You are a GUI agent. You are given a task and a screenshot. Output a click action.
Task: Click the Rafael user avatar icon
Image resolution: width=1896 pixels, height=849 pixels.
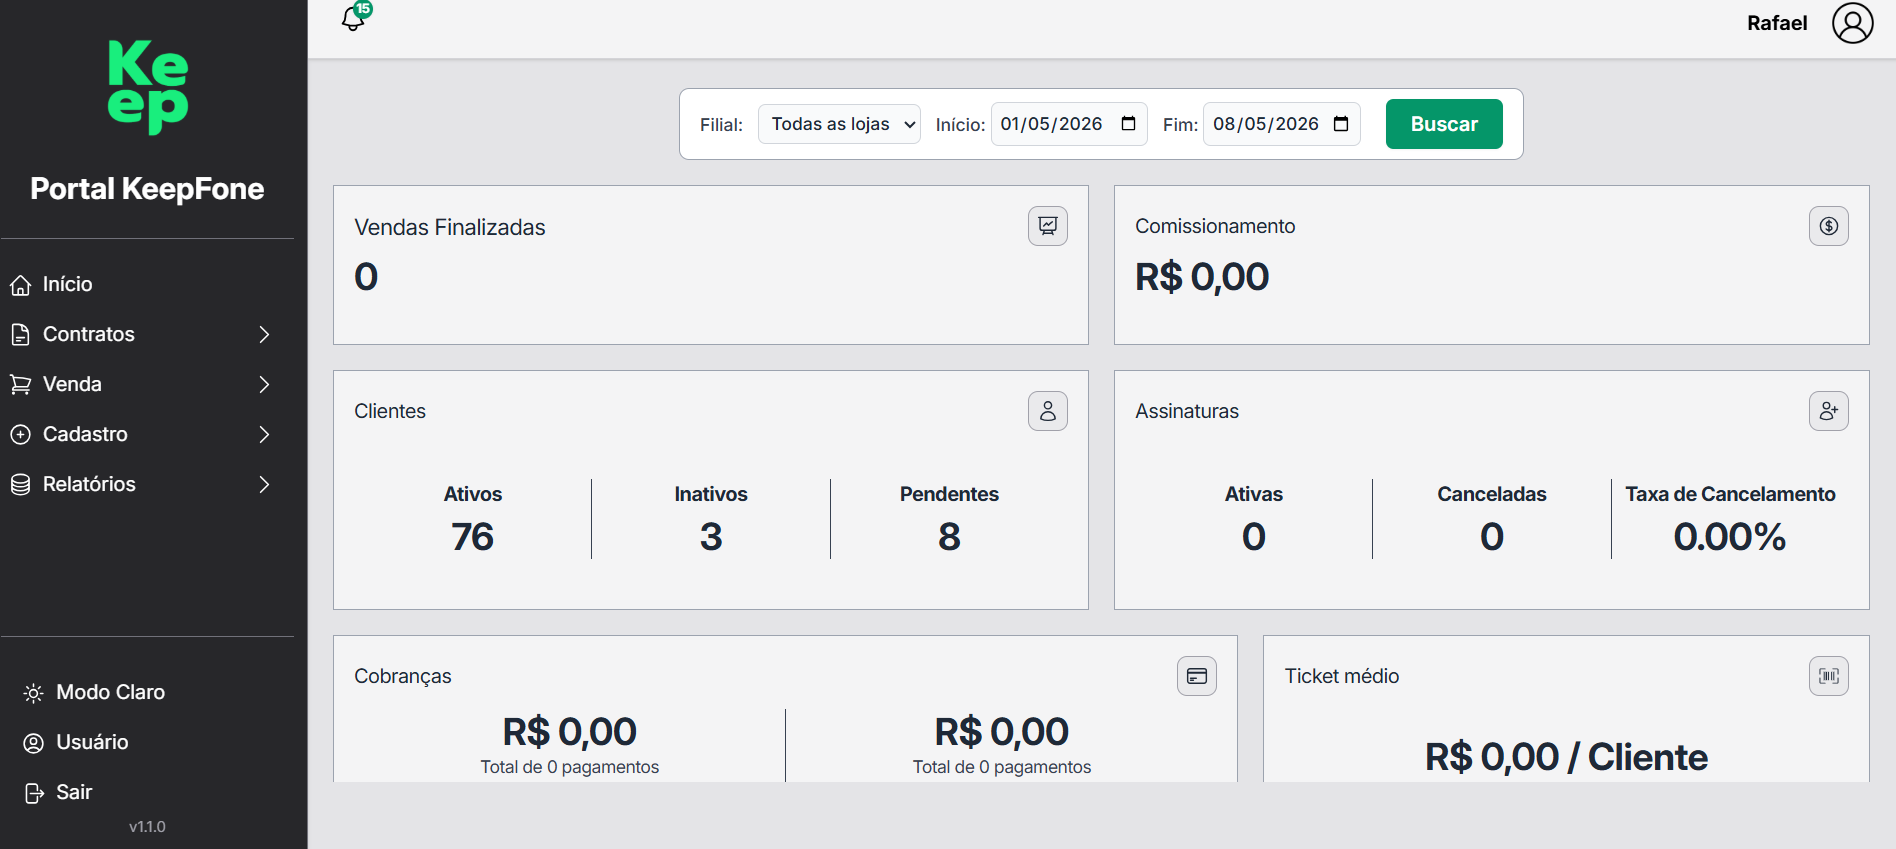[x=1852, y=23]
